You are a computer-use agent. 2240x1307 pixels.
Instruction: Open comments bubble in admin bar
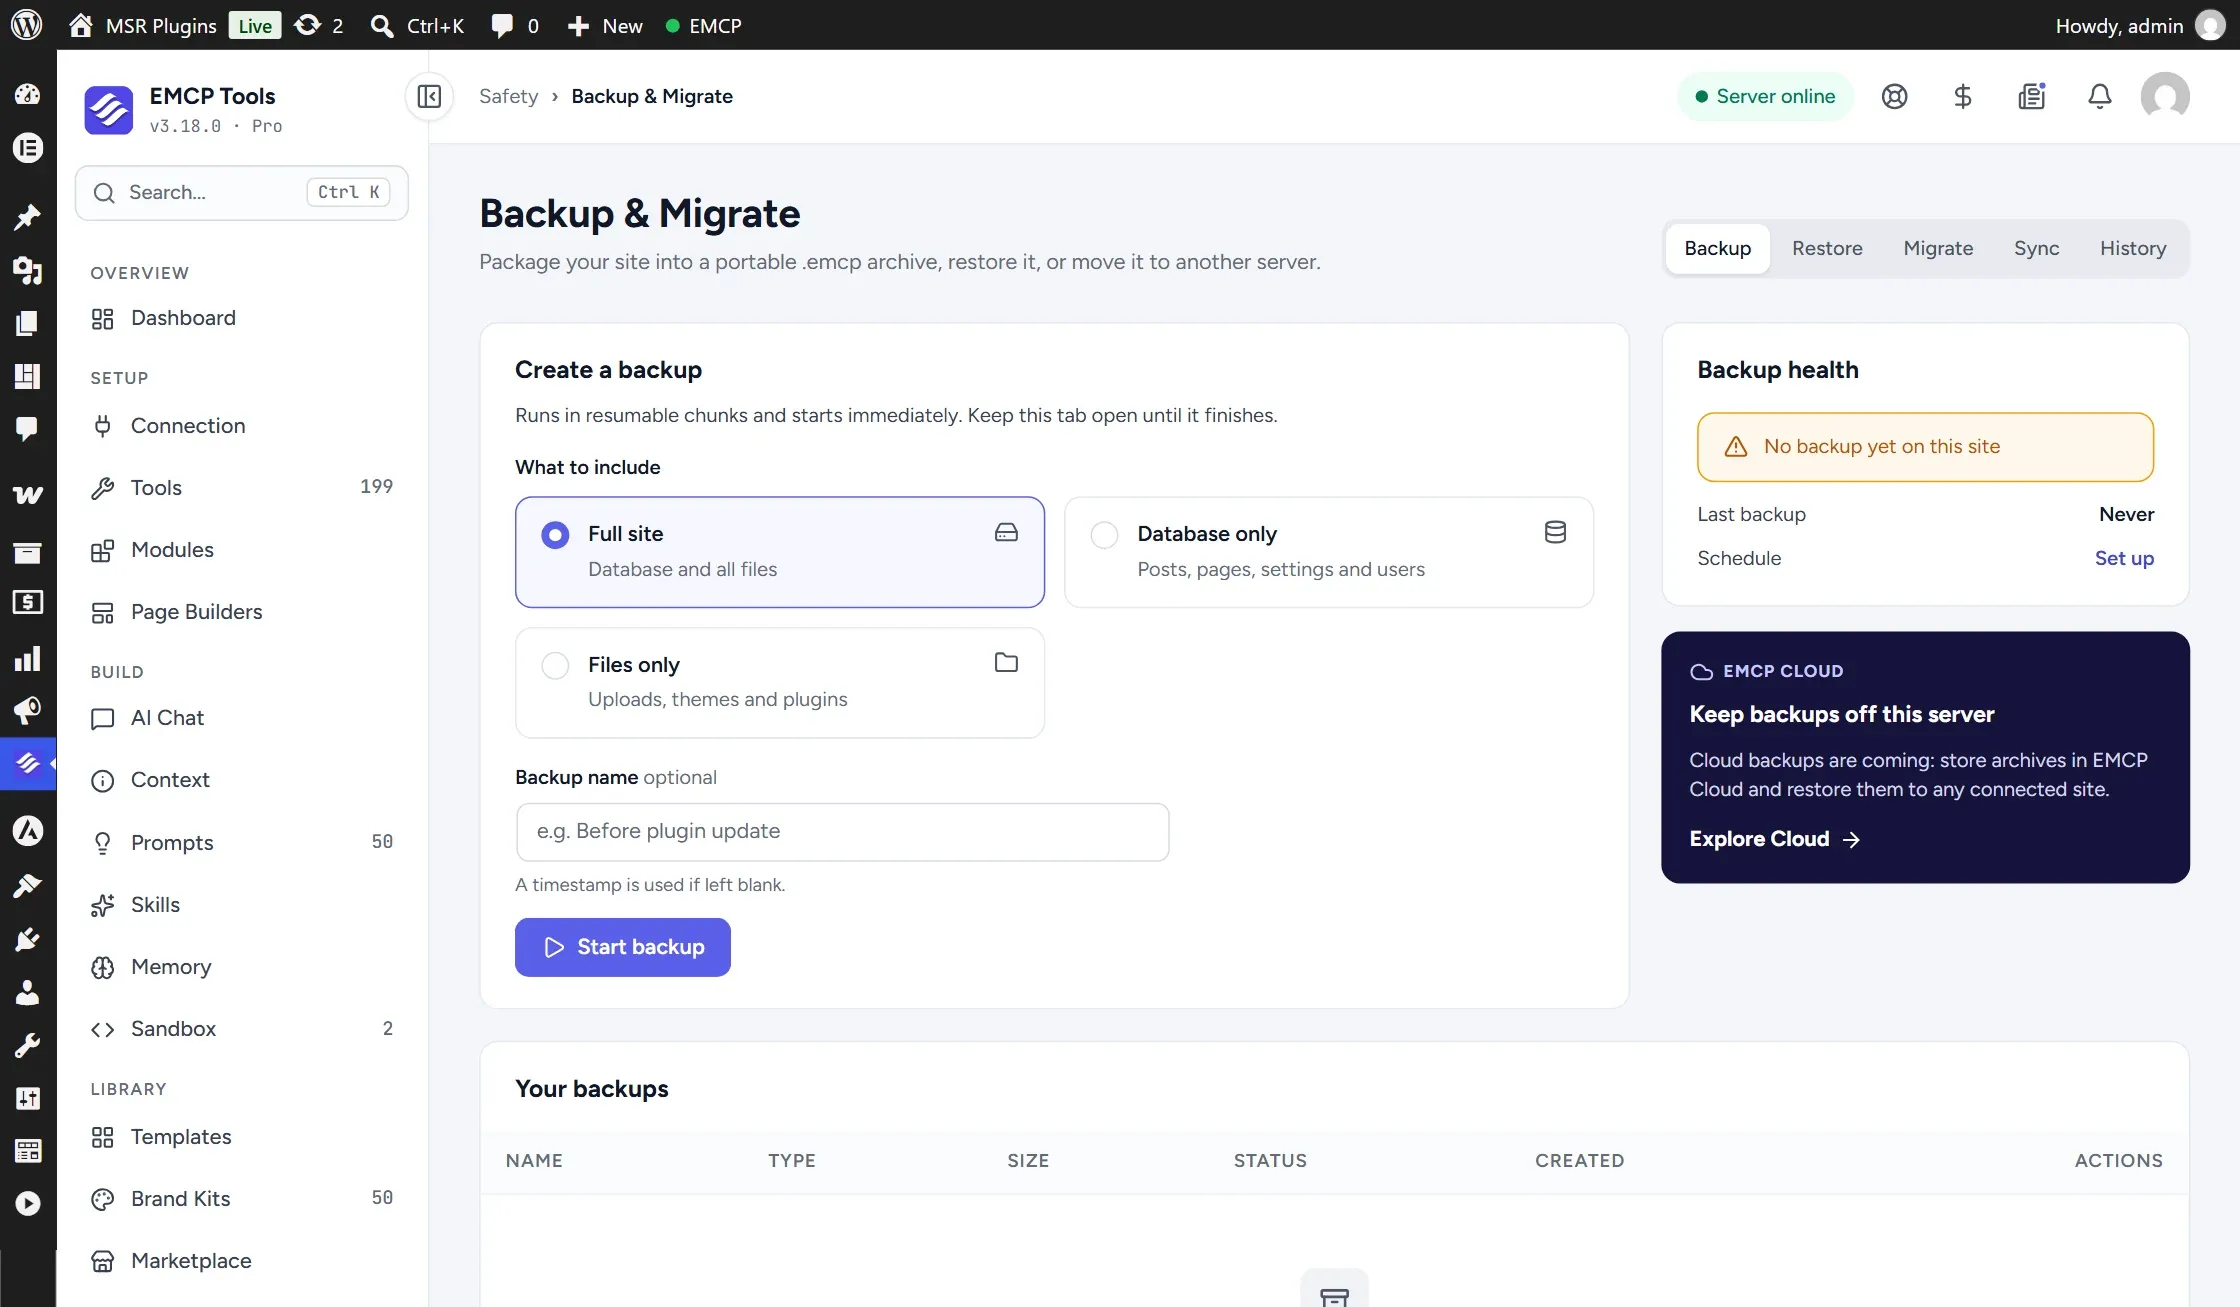(x=515, y=25)
